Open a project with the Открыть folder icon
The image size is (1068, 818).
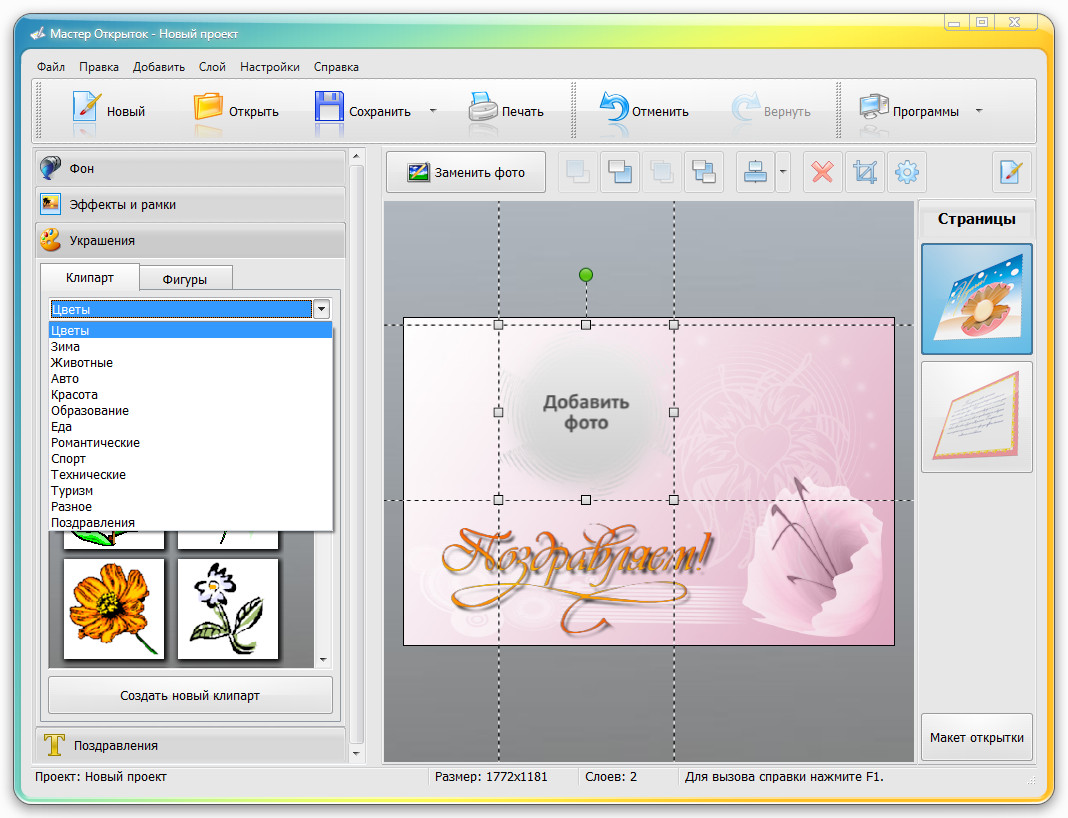[209, 108]
